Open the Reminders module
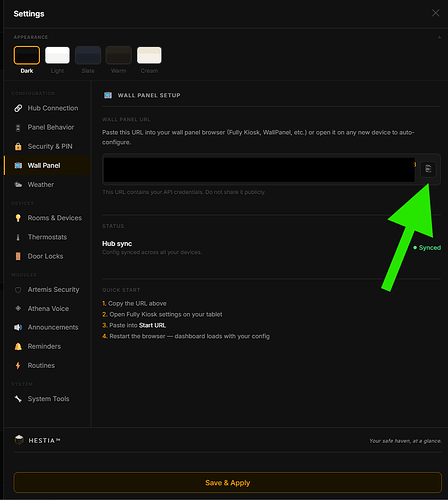This screenshot has height=500, width=448. pos(47,347)
